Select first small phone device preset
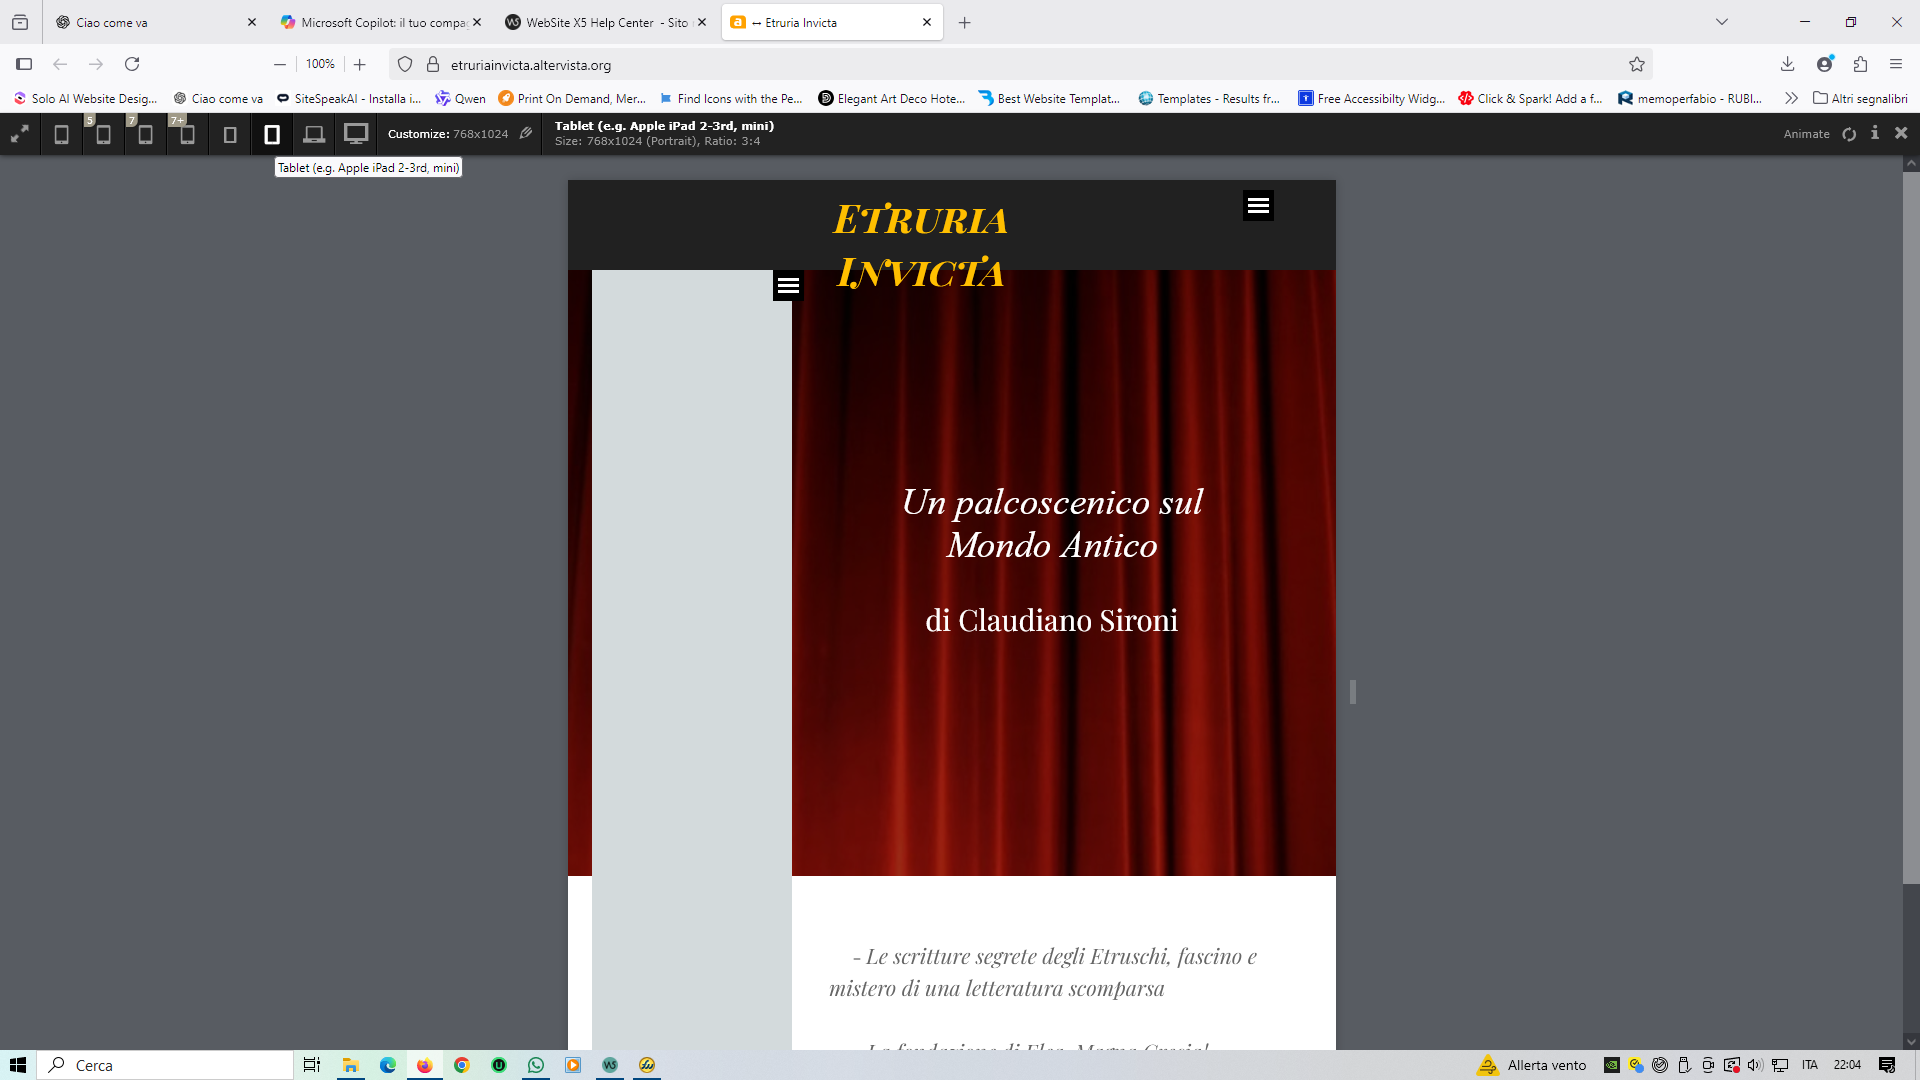The image size is (1920, 1080). [x=61, y=135]
